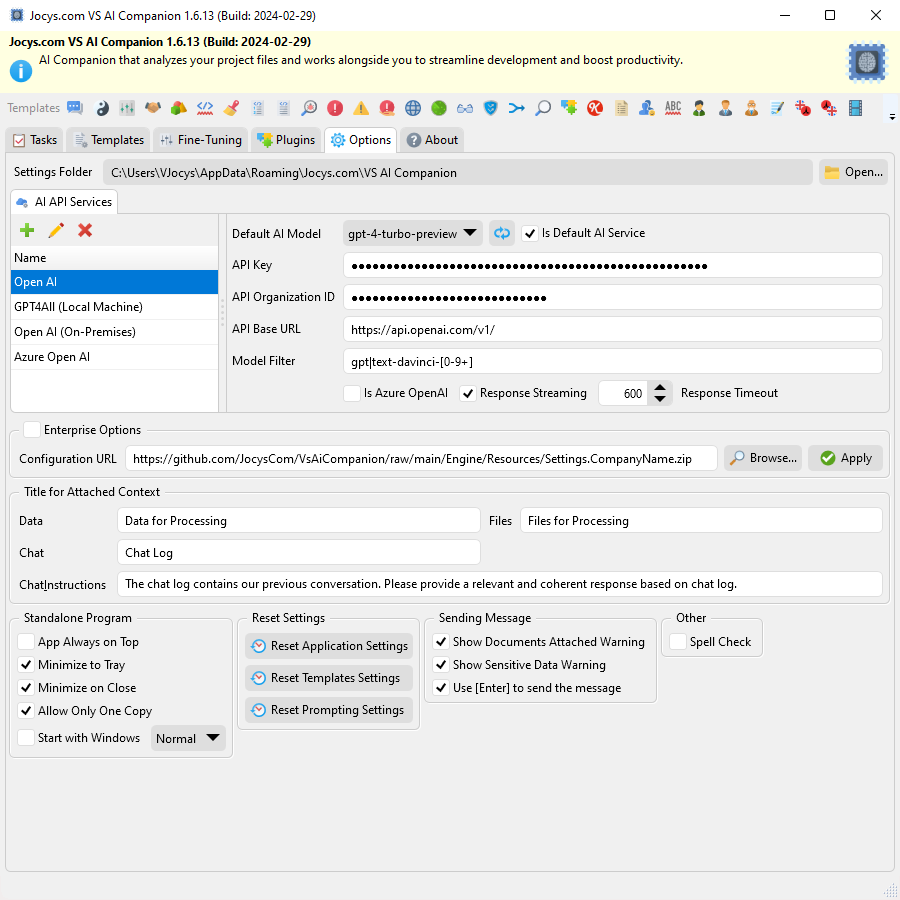Click Reset Prompting Settings

tap(328, 710)
